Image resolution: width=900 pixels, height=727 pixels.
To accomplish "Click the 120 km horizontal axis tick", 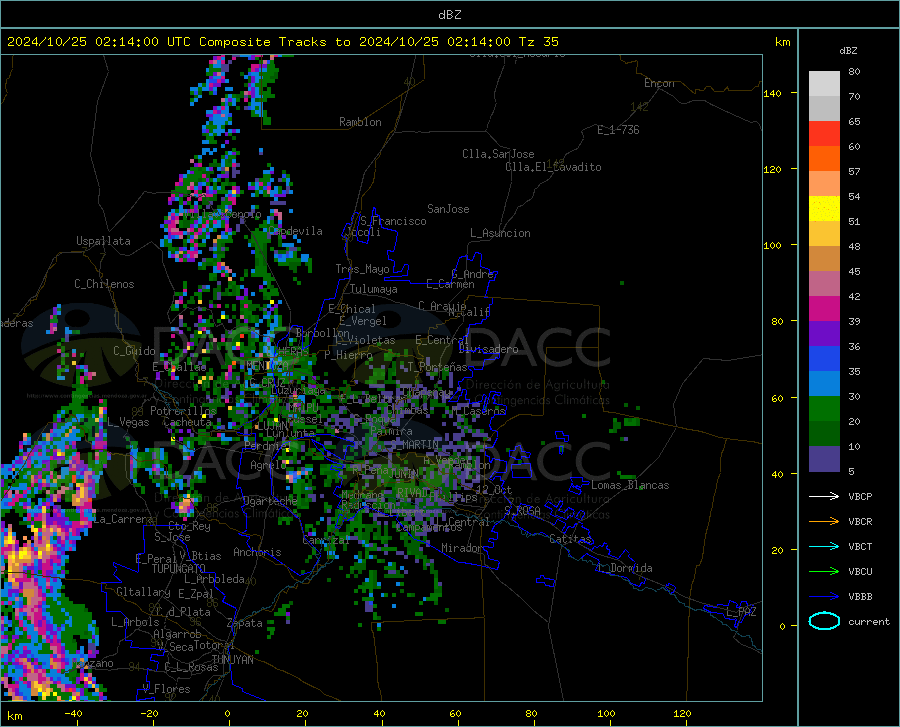I will coord(682,713).
